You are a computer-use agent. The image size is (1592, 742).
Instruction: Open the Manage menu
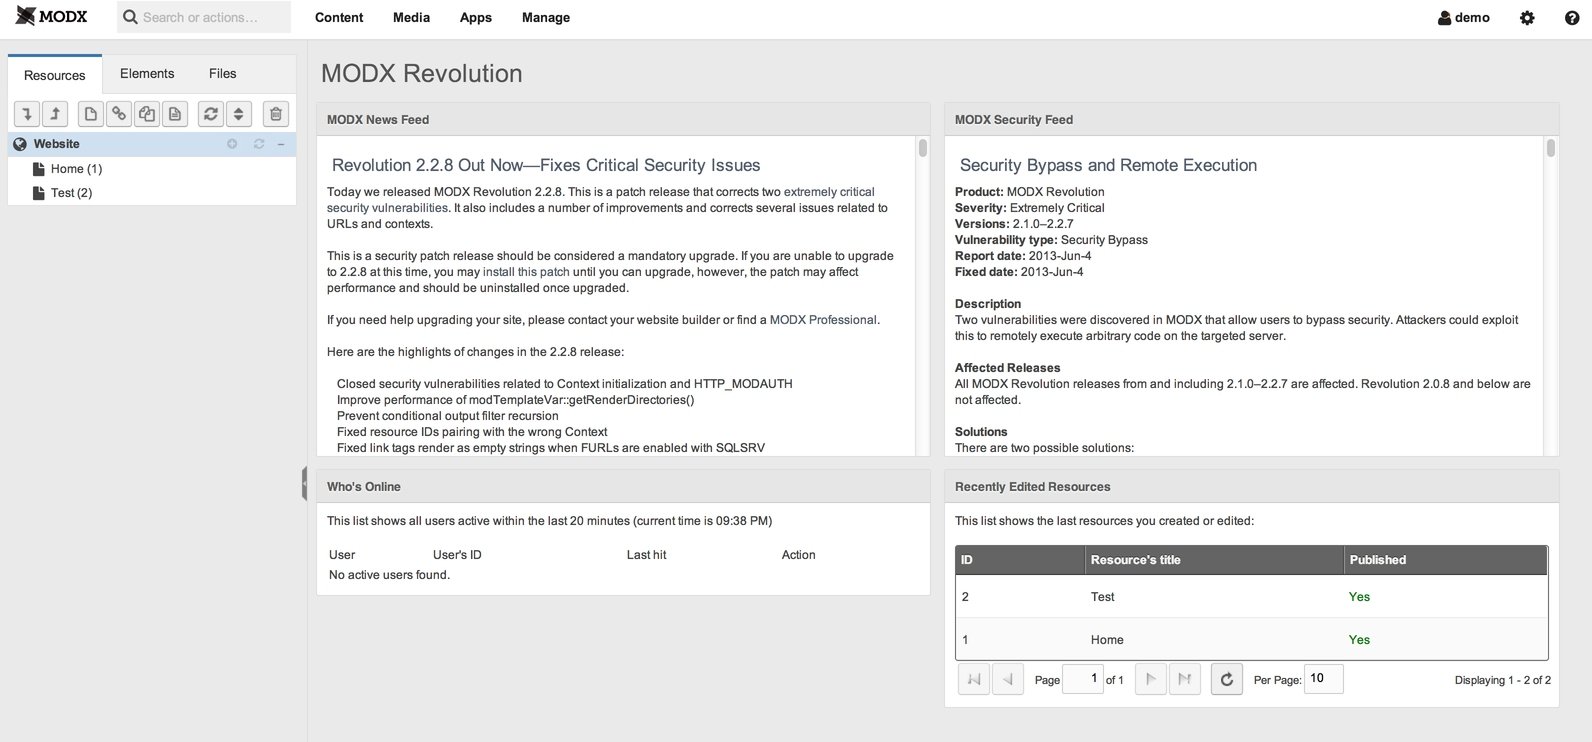click(x=546, y=18)
